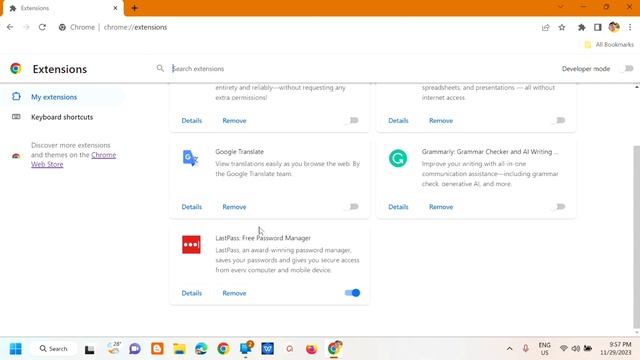Click the Grammarly extension icon
Viewport: 640px width, 360px height.
click(x=398, y=158)
